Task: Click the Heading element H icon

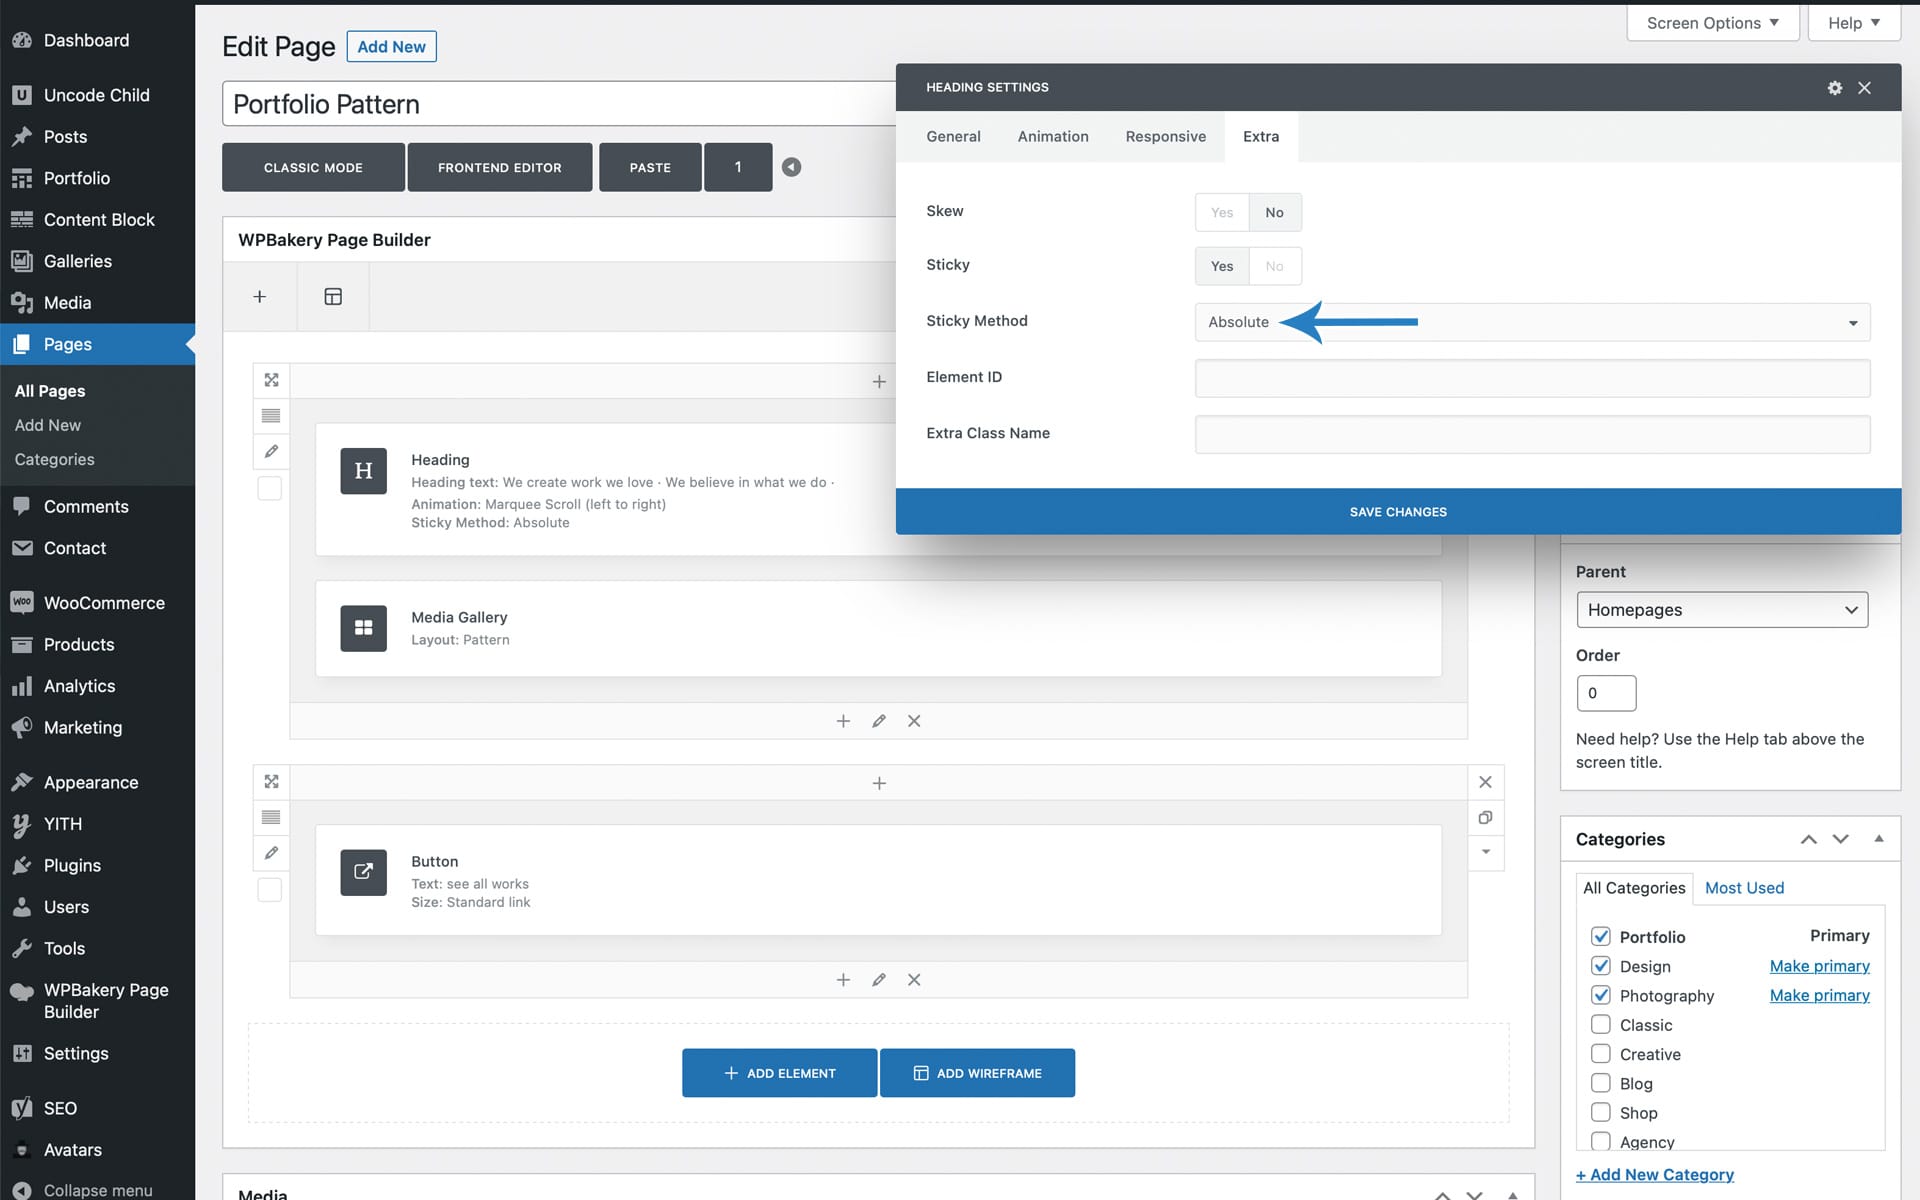Action: coord(363,471)
